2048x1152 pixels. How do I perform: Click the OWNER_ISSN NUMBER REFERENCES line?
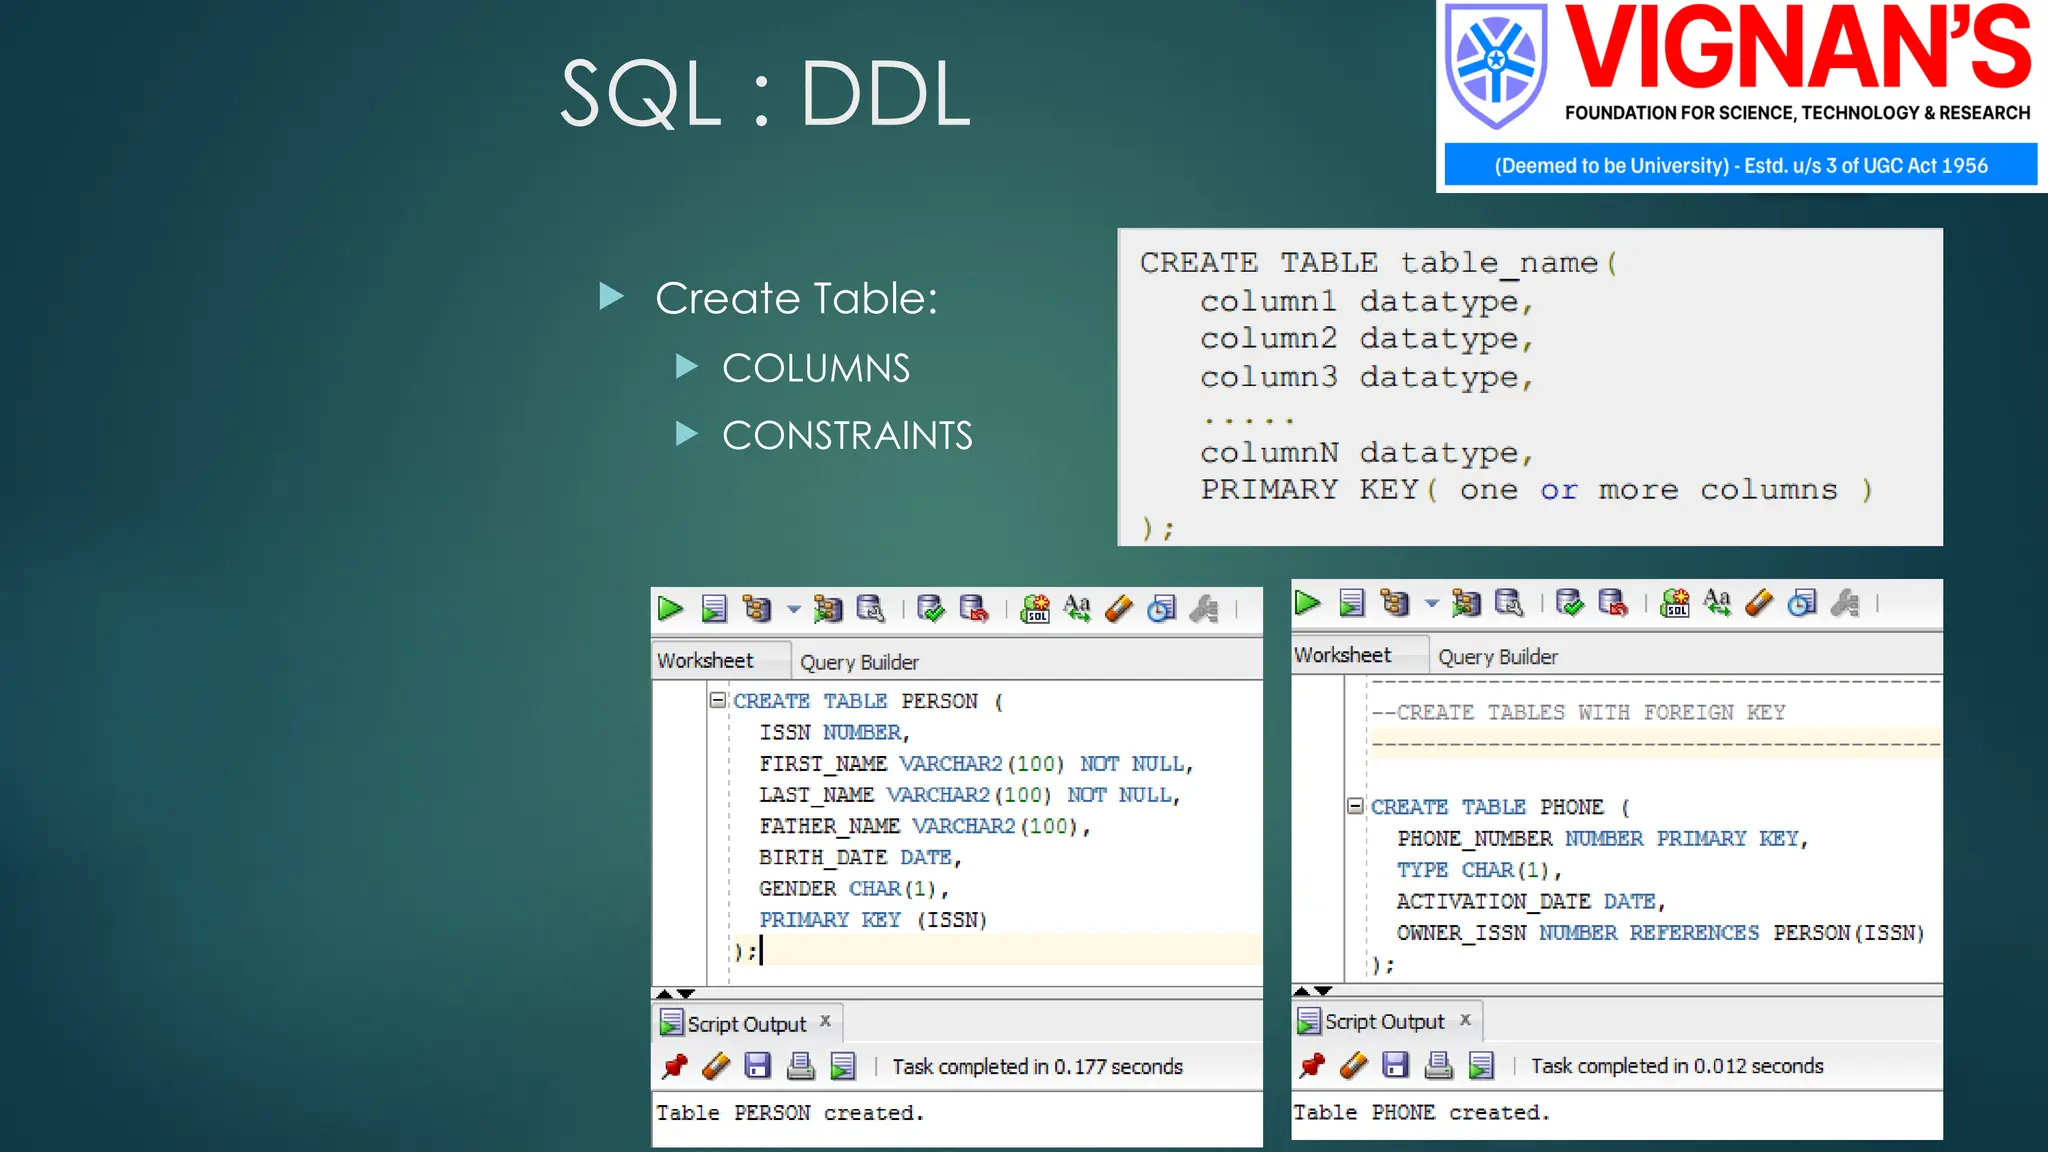tap(1660, 932)
